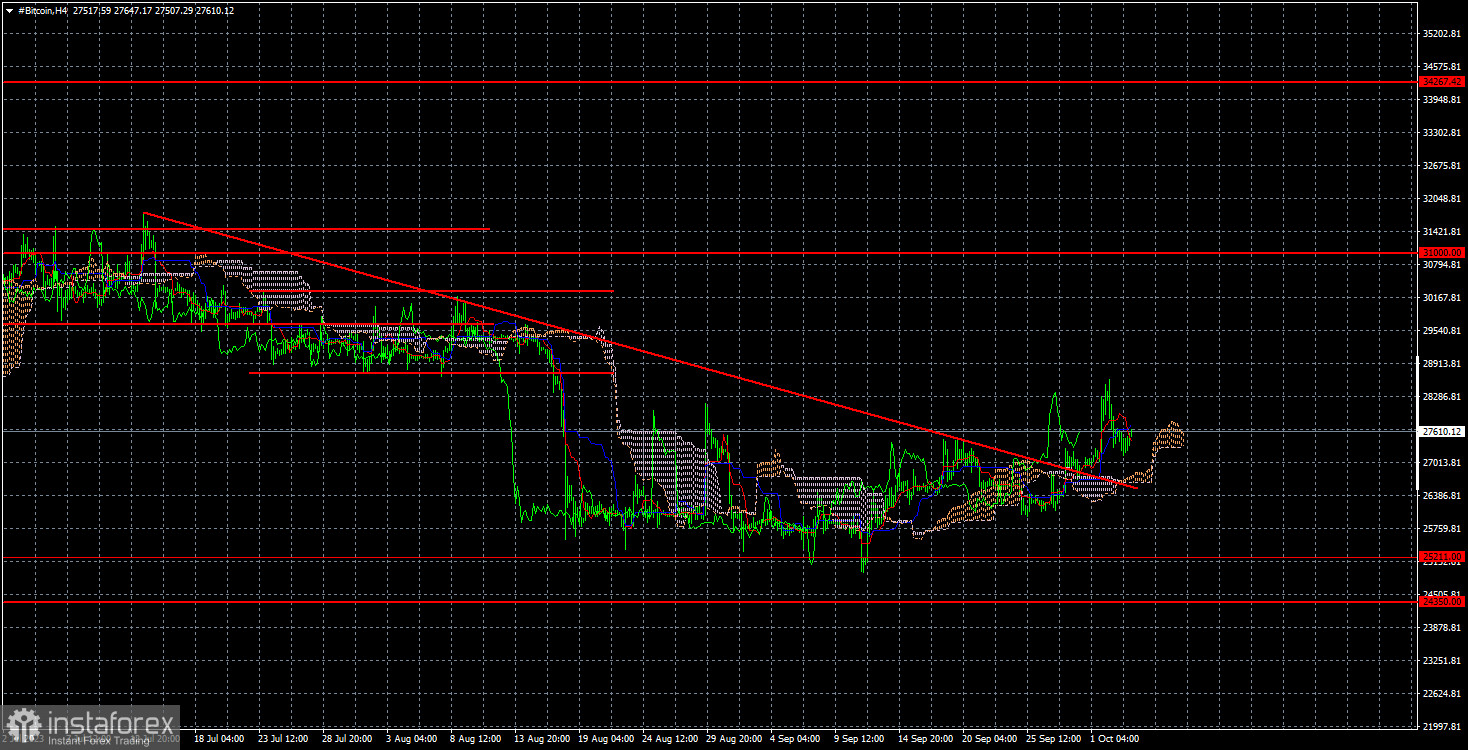
Task: Click the 28 Jul 20:00 time label
Action: (347, 739)
